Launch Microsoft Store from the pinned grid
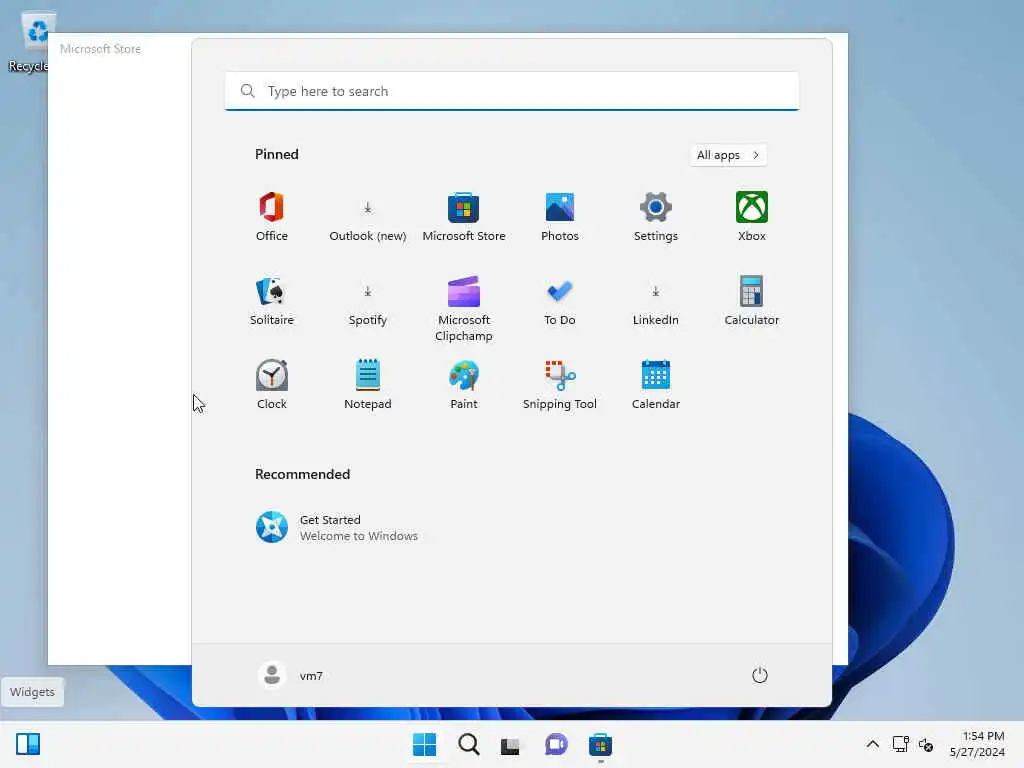This screenshot has width=1024, height=768. pyautogui.click(x=464, y=217)
